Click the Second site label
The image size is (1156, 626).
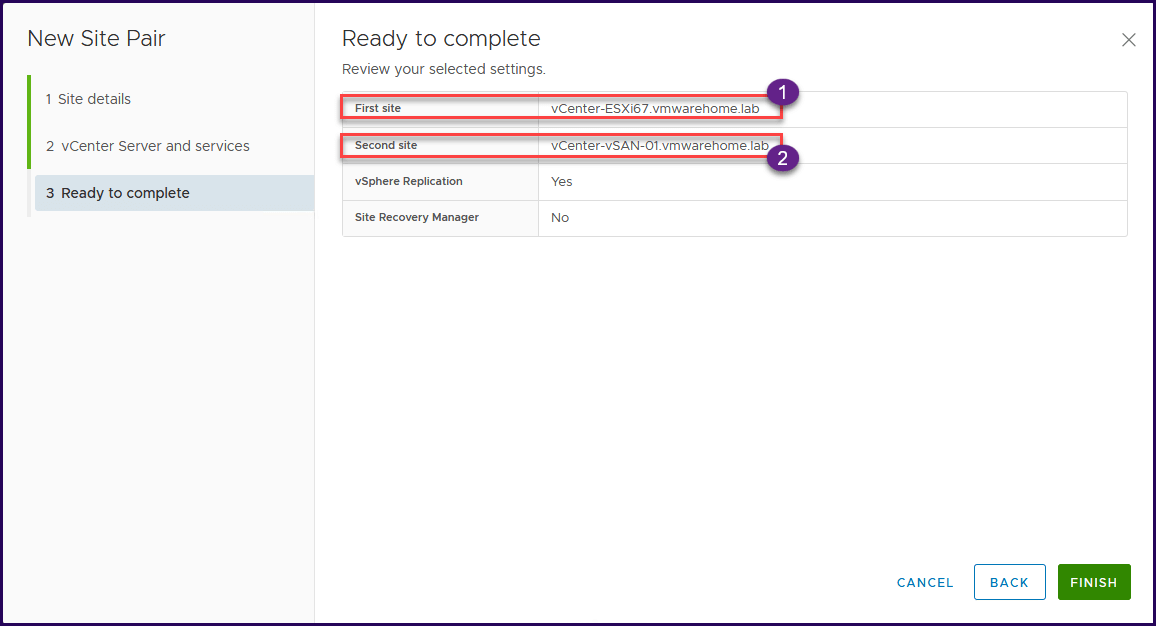(x=386, y=145)
